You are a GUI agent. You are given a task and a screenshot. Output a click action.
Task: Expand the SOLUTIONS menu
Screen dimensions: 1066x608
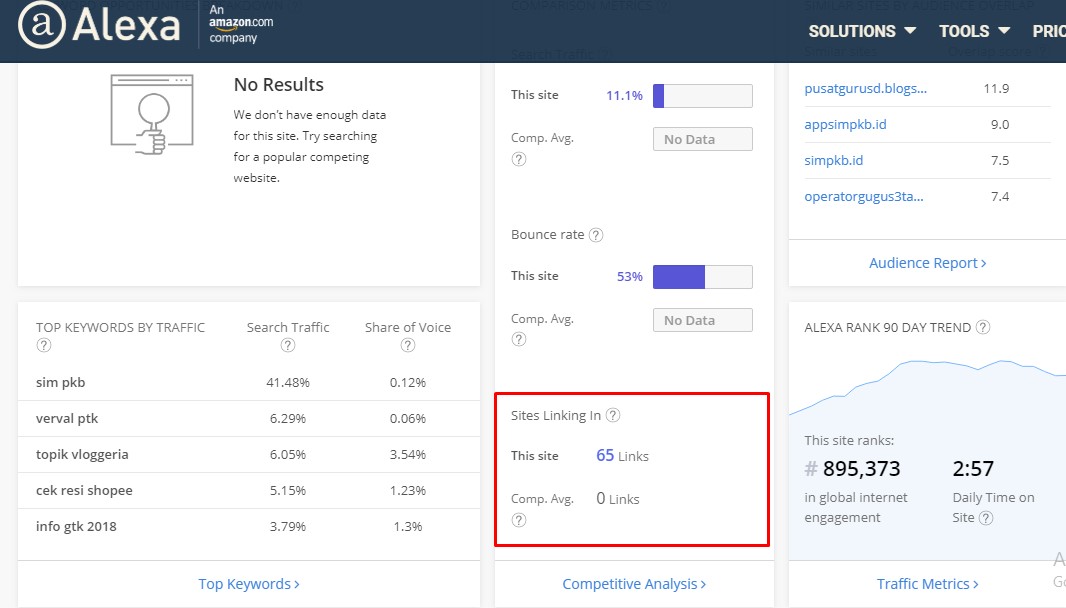[x=862, y=31]
